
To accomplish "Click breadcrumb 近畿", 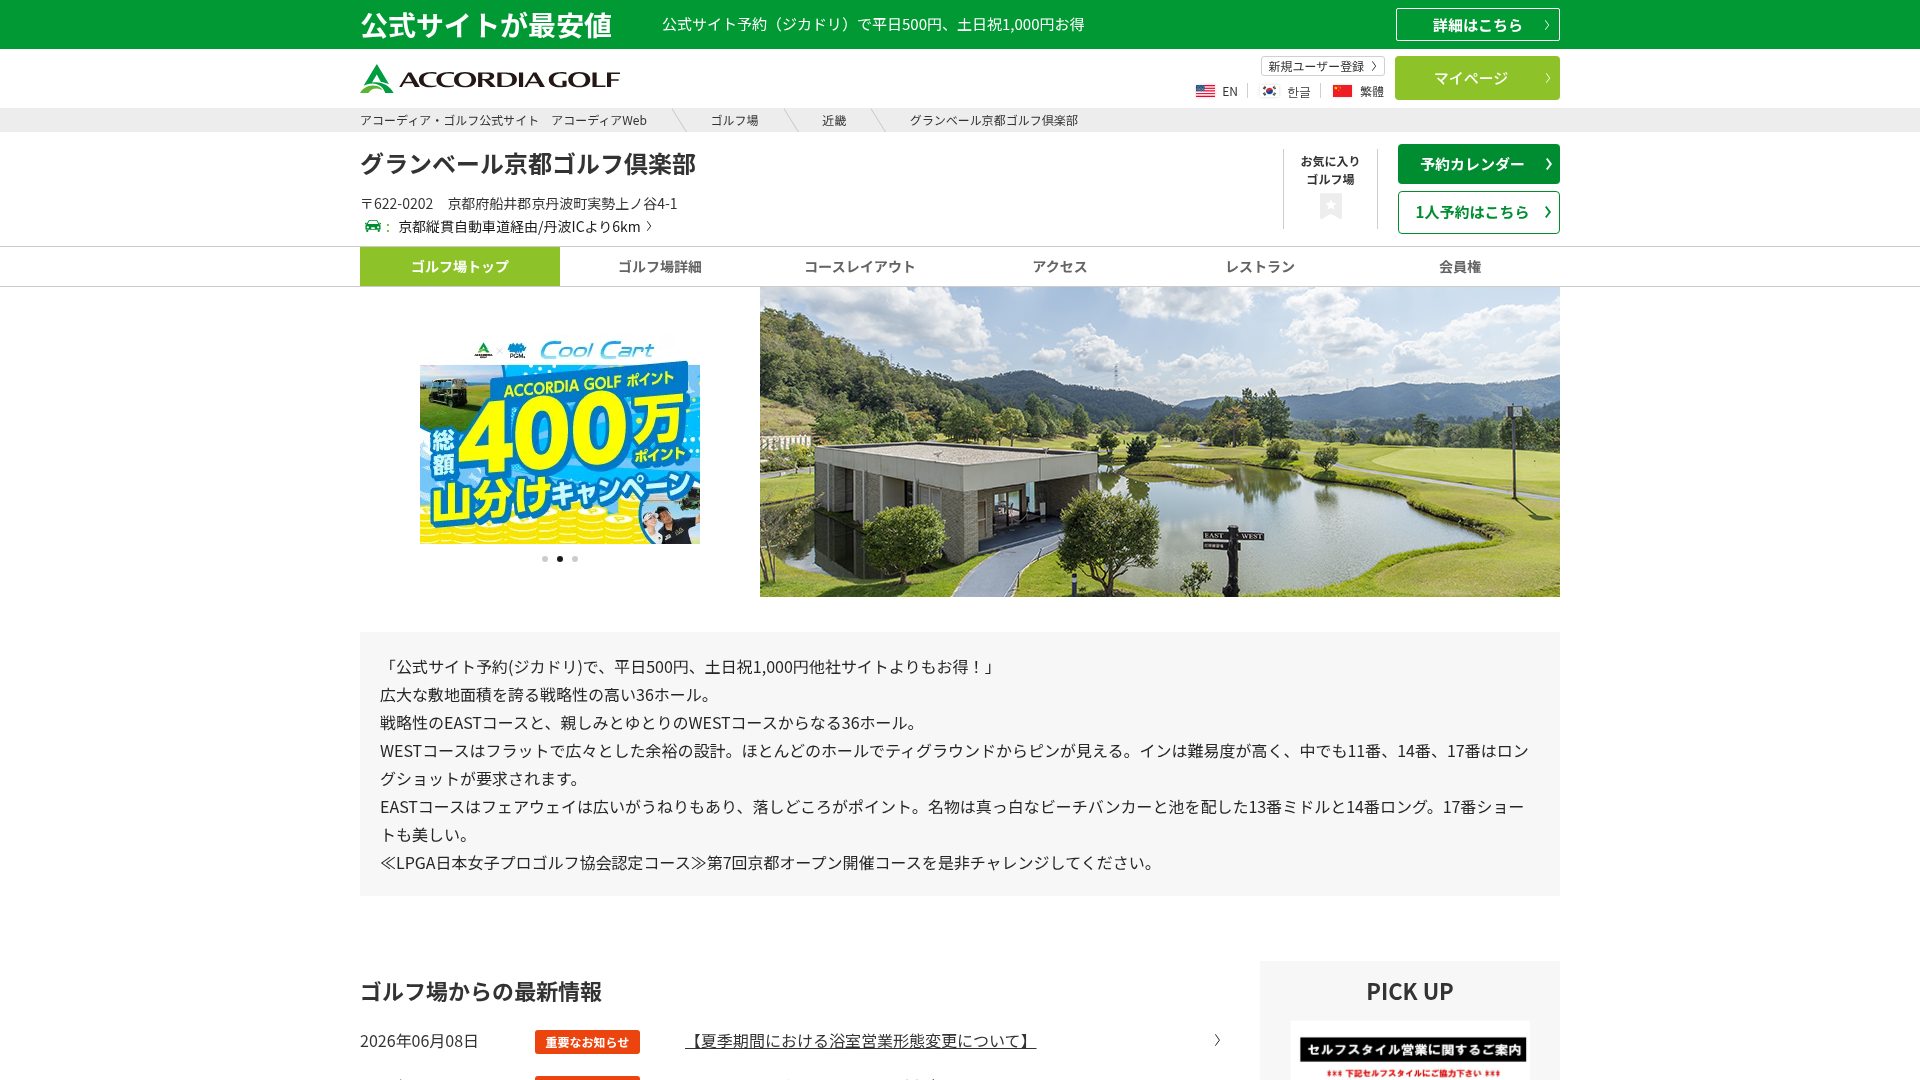I will (834, 120).
